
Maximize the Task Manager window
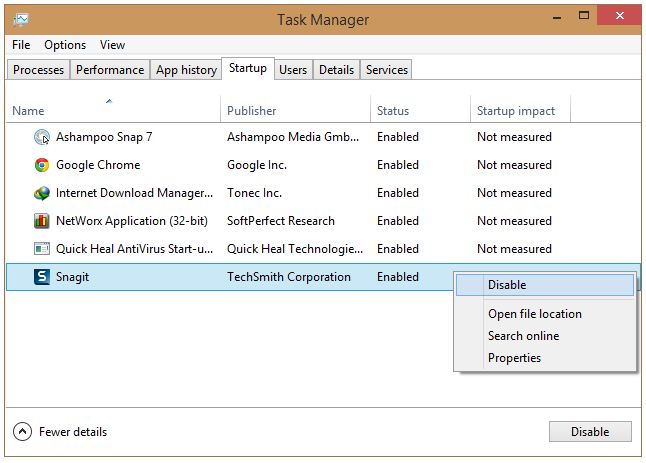tap(583, 16)
